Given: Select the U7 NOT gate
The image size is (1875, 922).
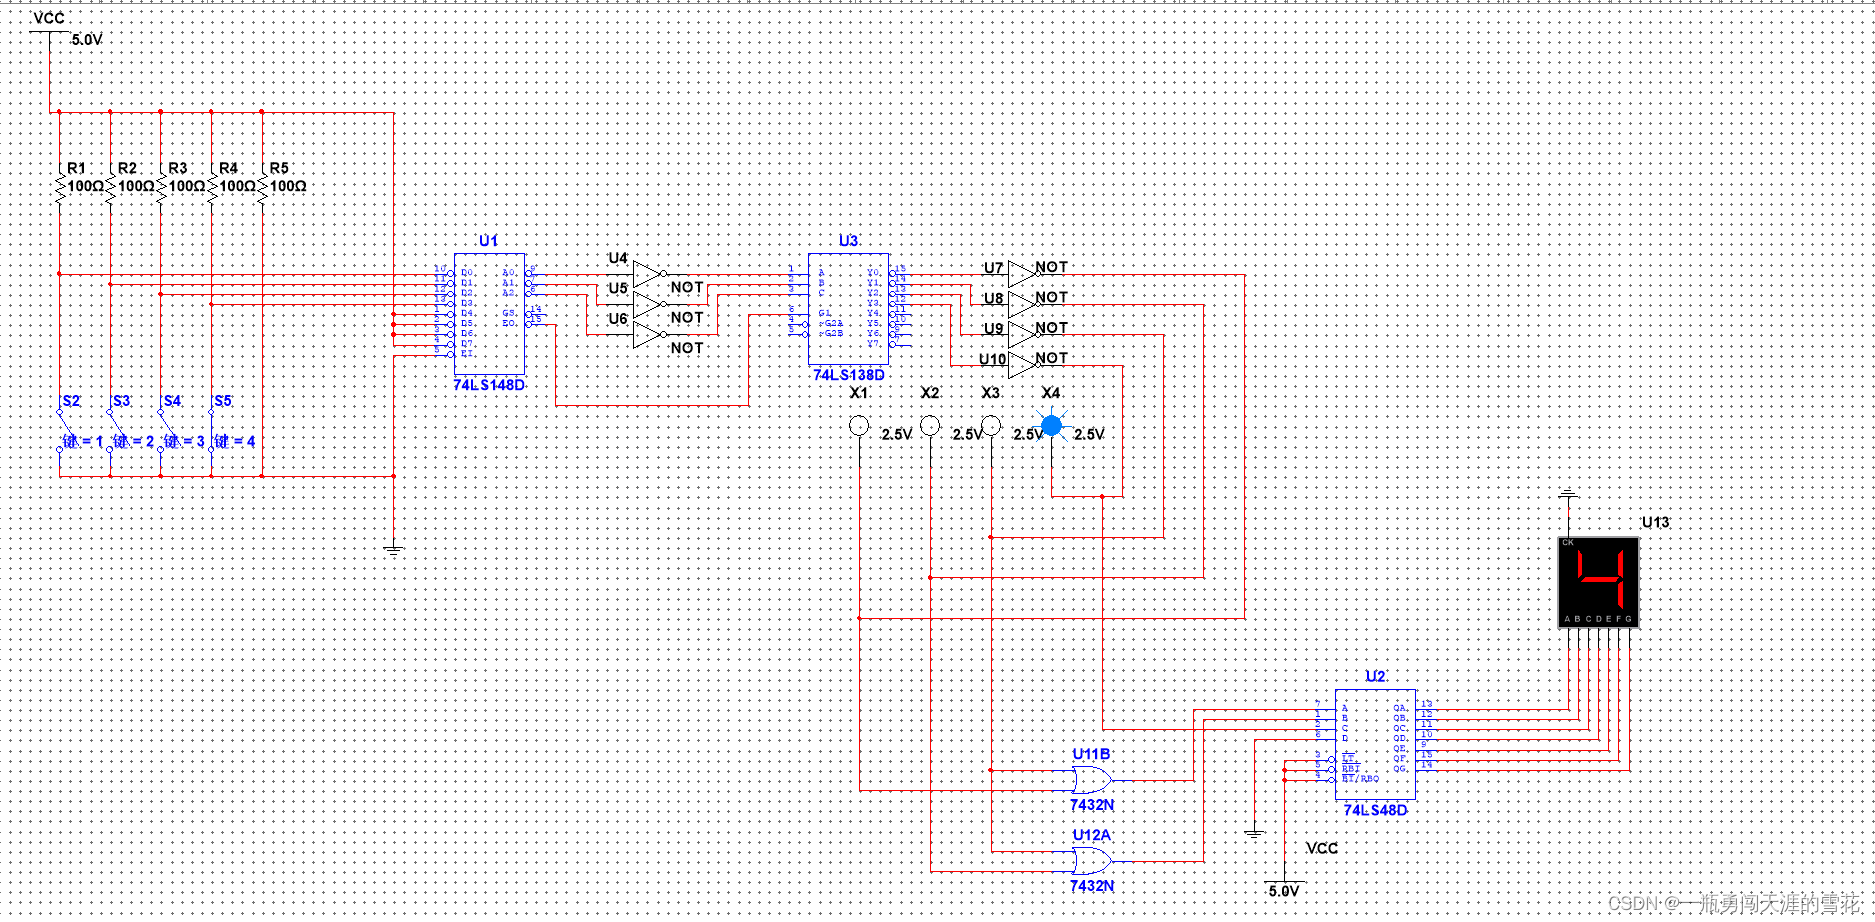Looking at the screenshot, I should tap(1024, 274).
